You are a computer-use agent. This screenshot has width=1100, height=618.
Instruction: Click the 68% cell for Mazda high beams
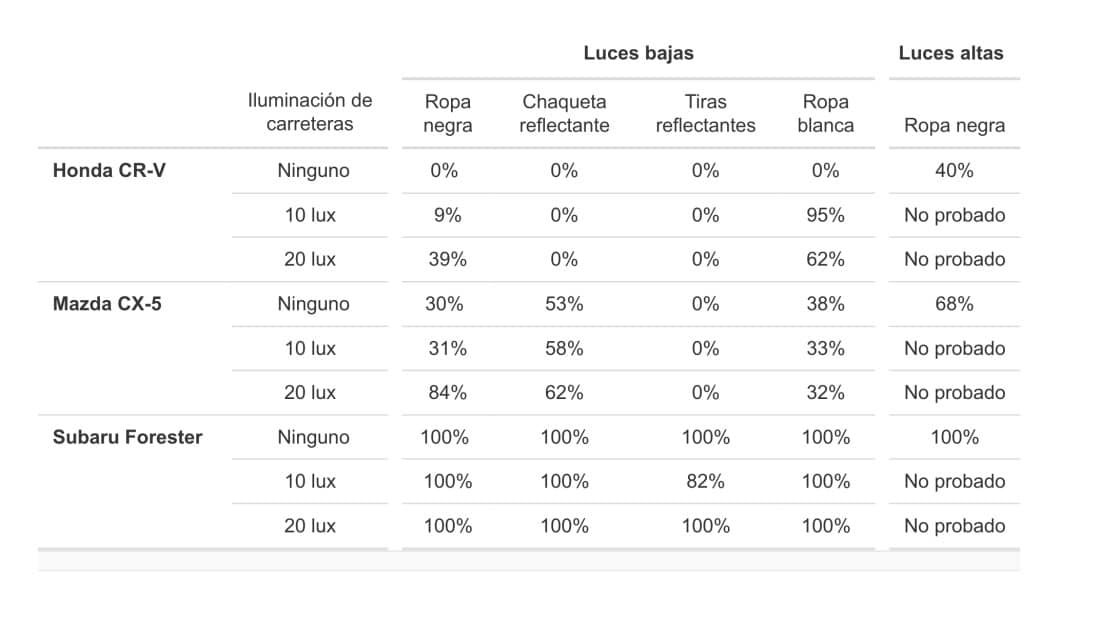pyautogui.click(x=954, y=304)
